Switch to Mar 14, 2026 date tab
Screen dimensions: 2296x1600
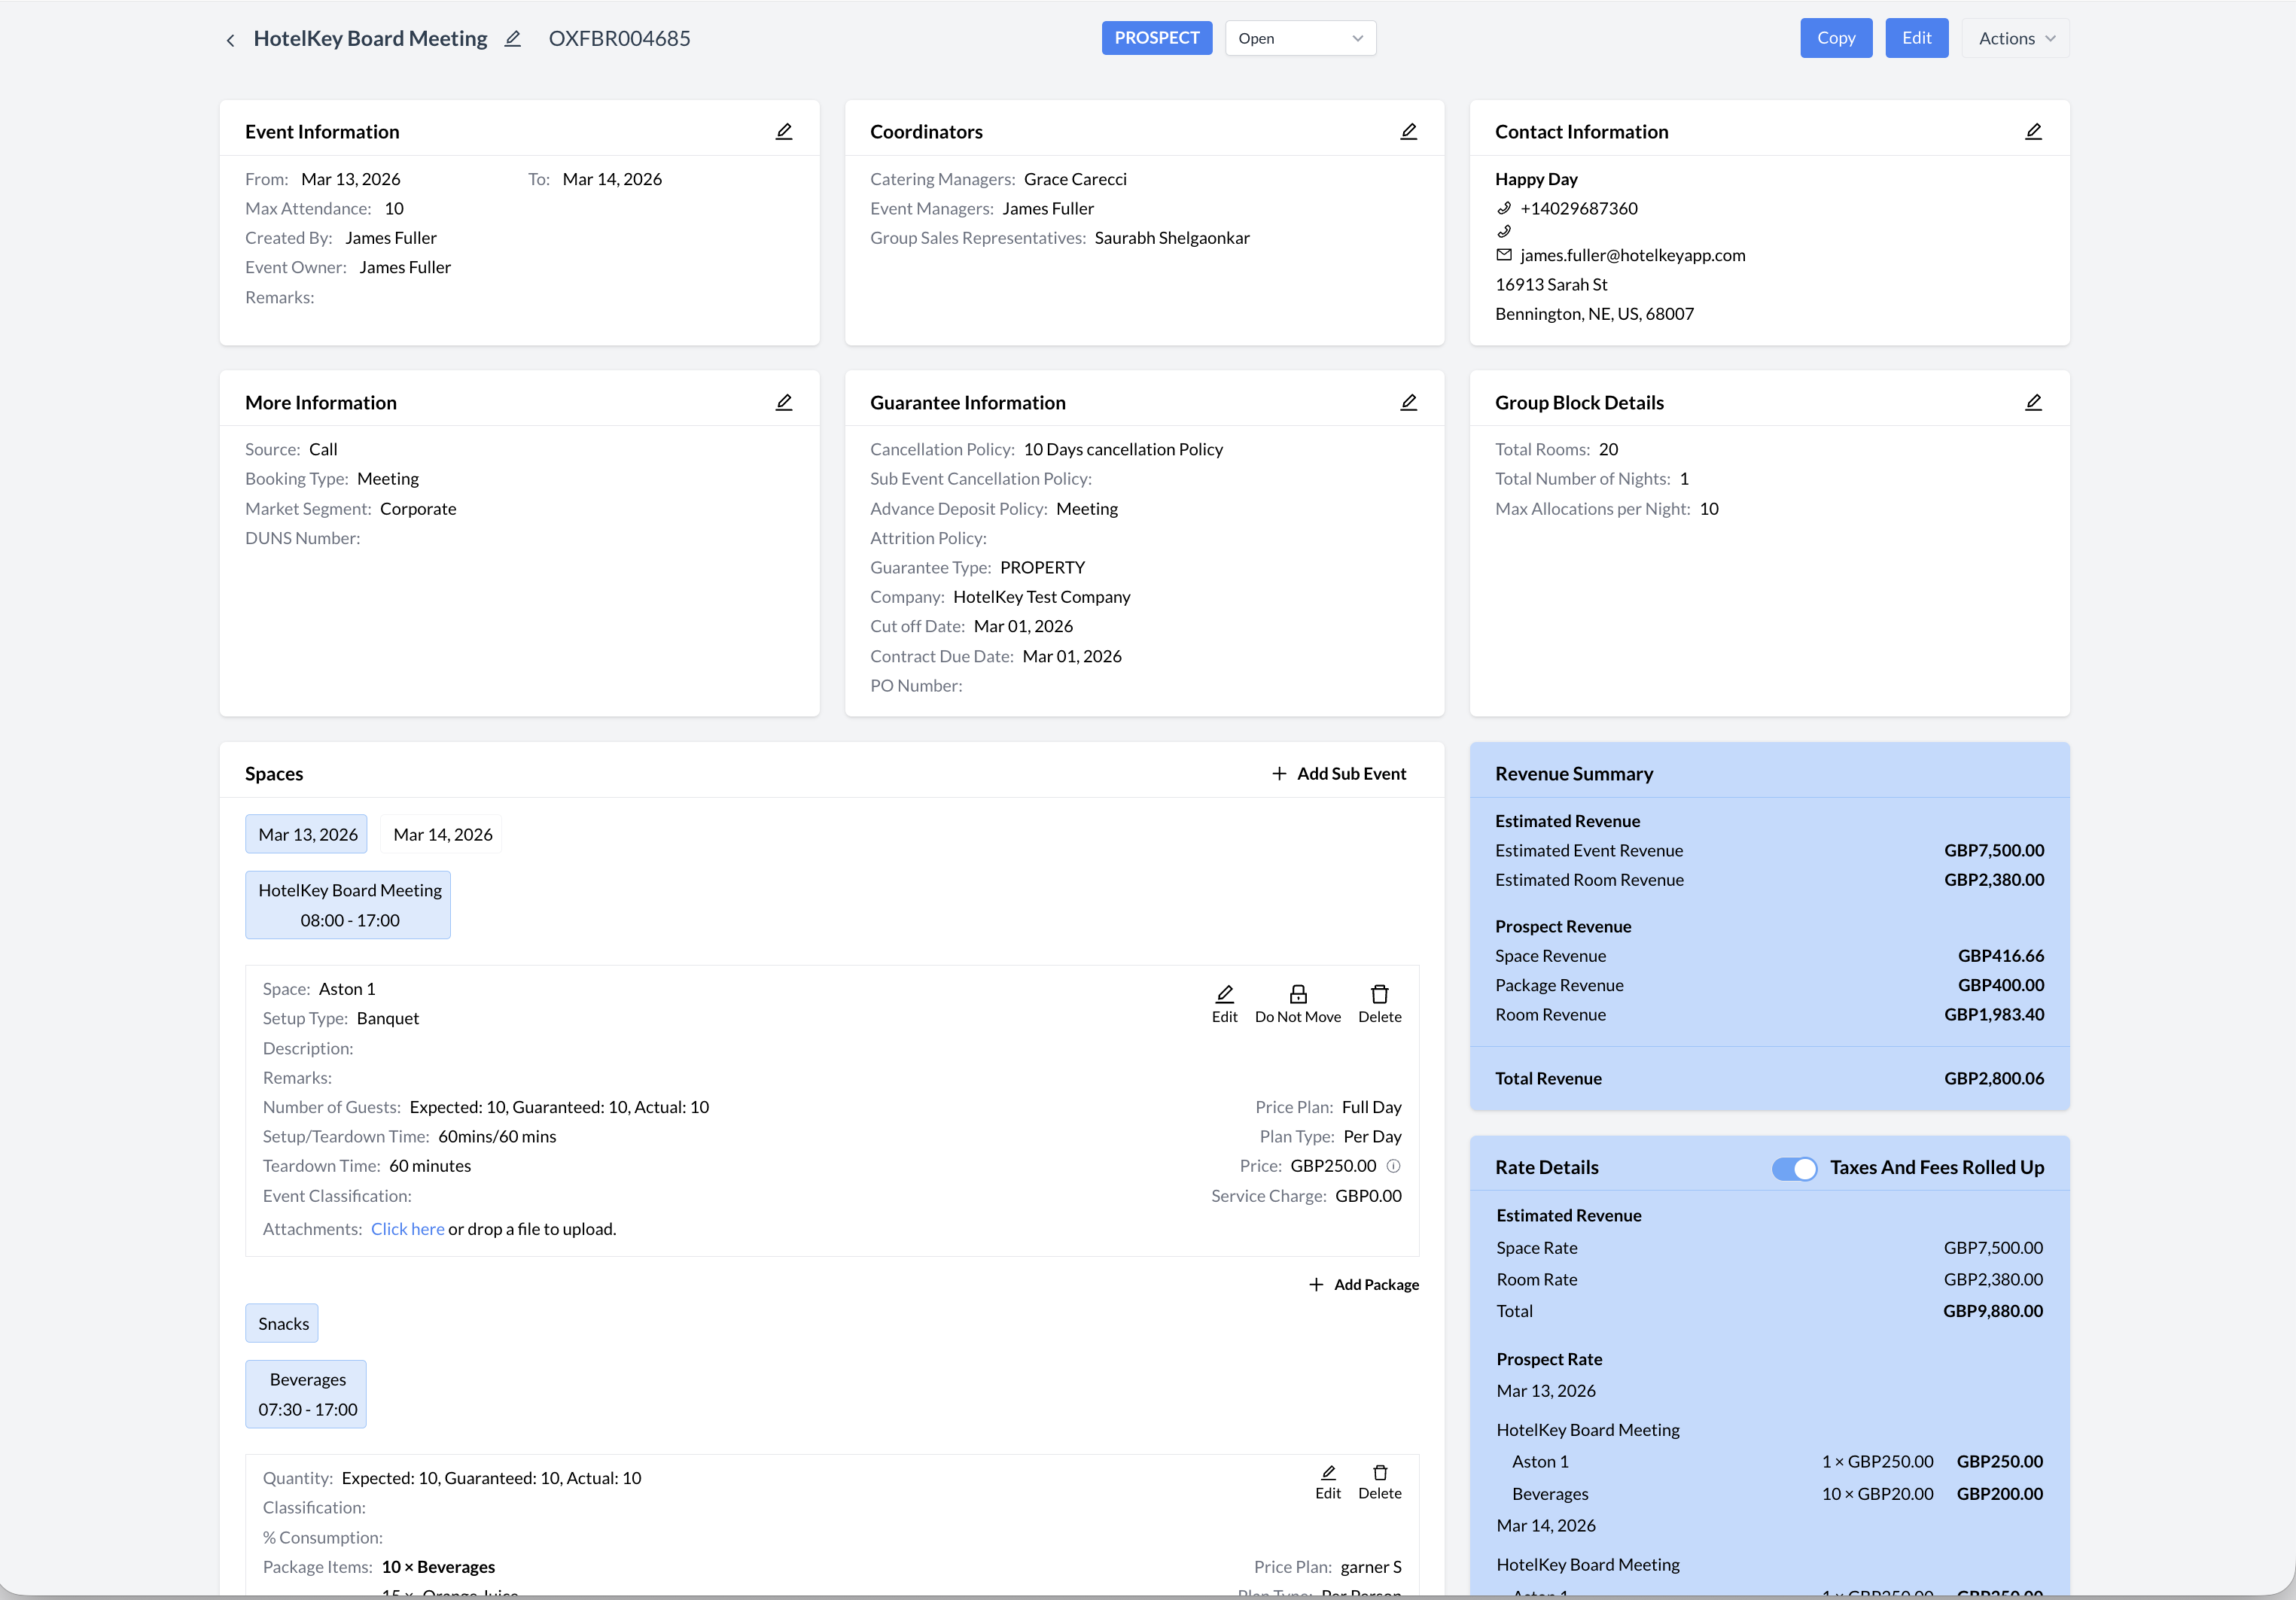point(442,834)
